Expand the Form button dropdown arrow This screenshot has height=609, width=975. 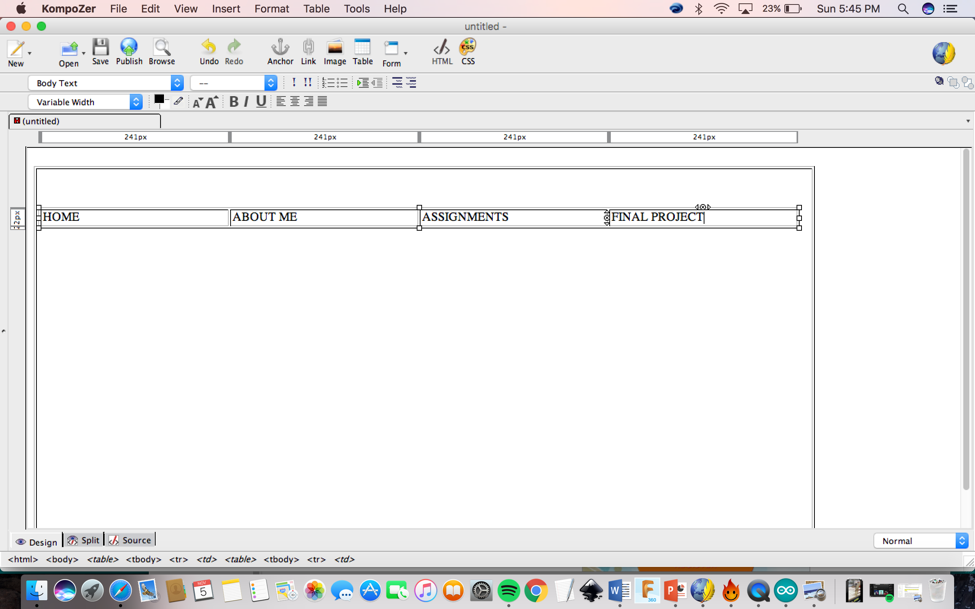pos(405,53)
